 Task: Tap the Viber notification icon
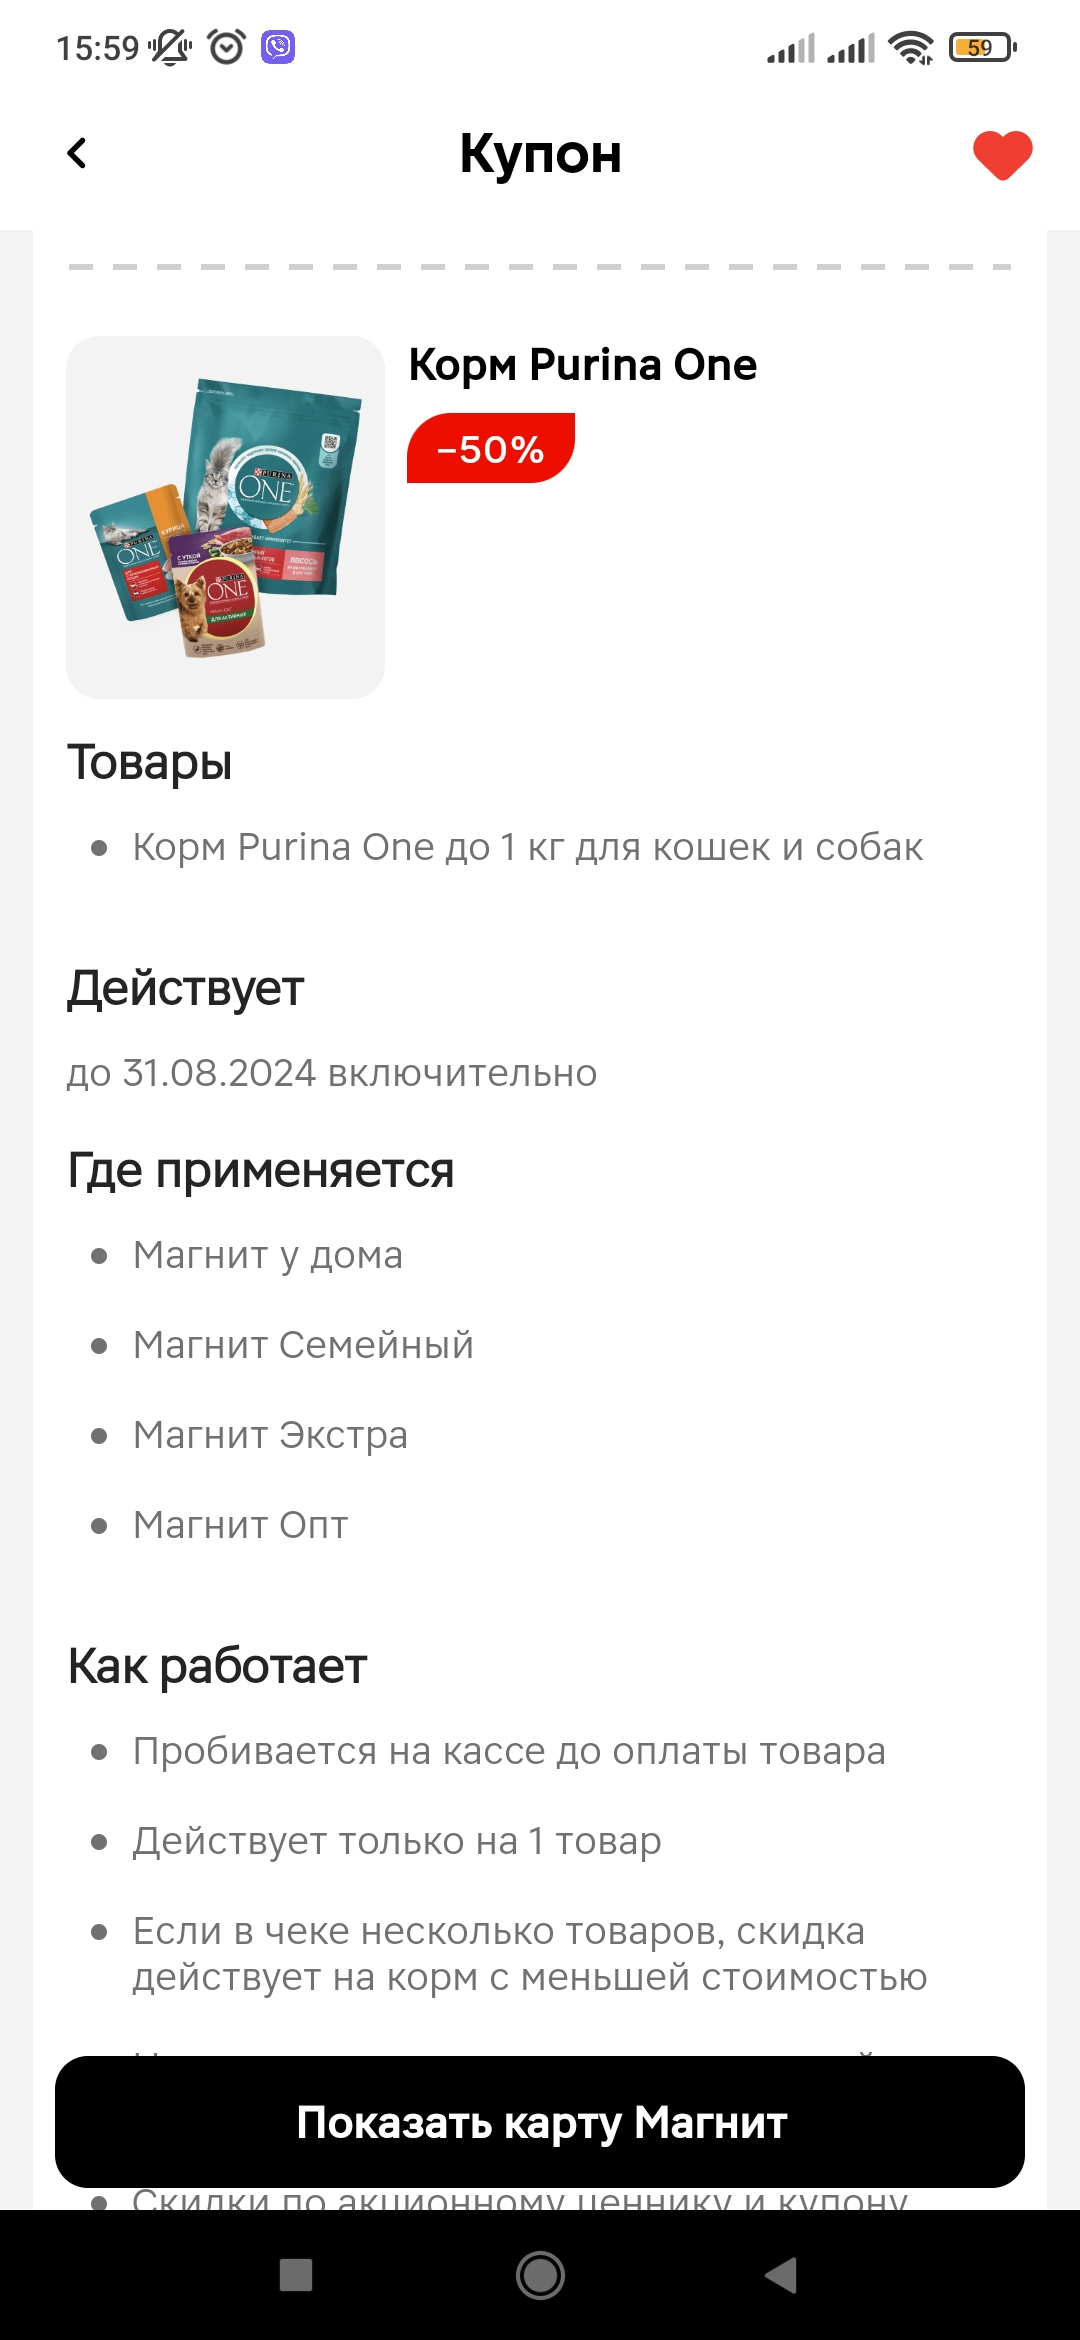click(278, 47)
